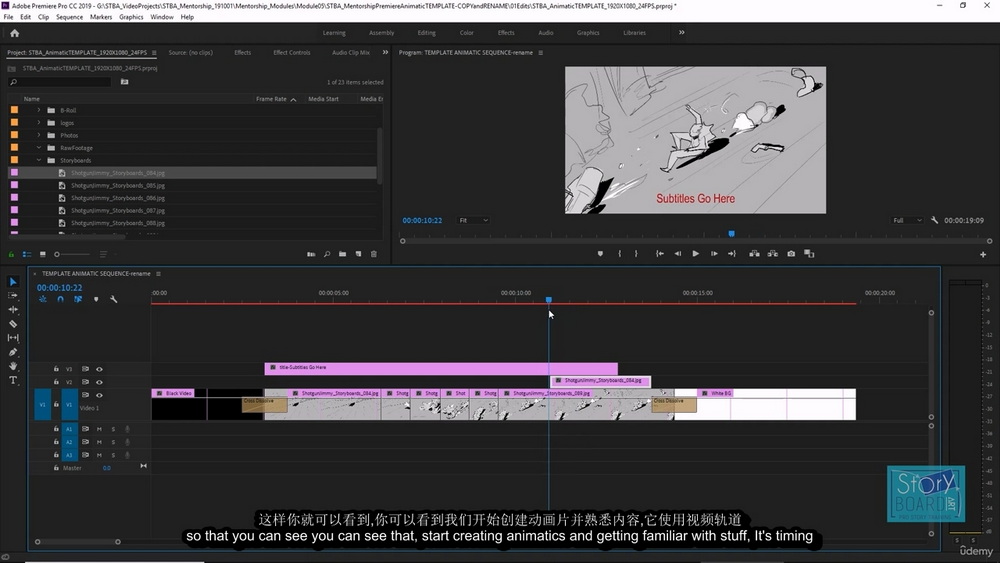Click the Project panel search field
The width and height of the screenshot is (1000, 563).
click(60, 82)
